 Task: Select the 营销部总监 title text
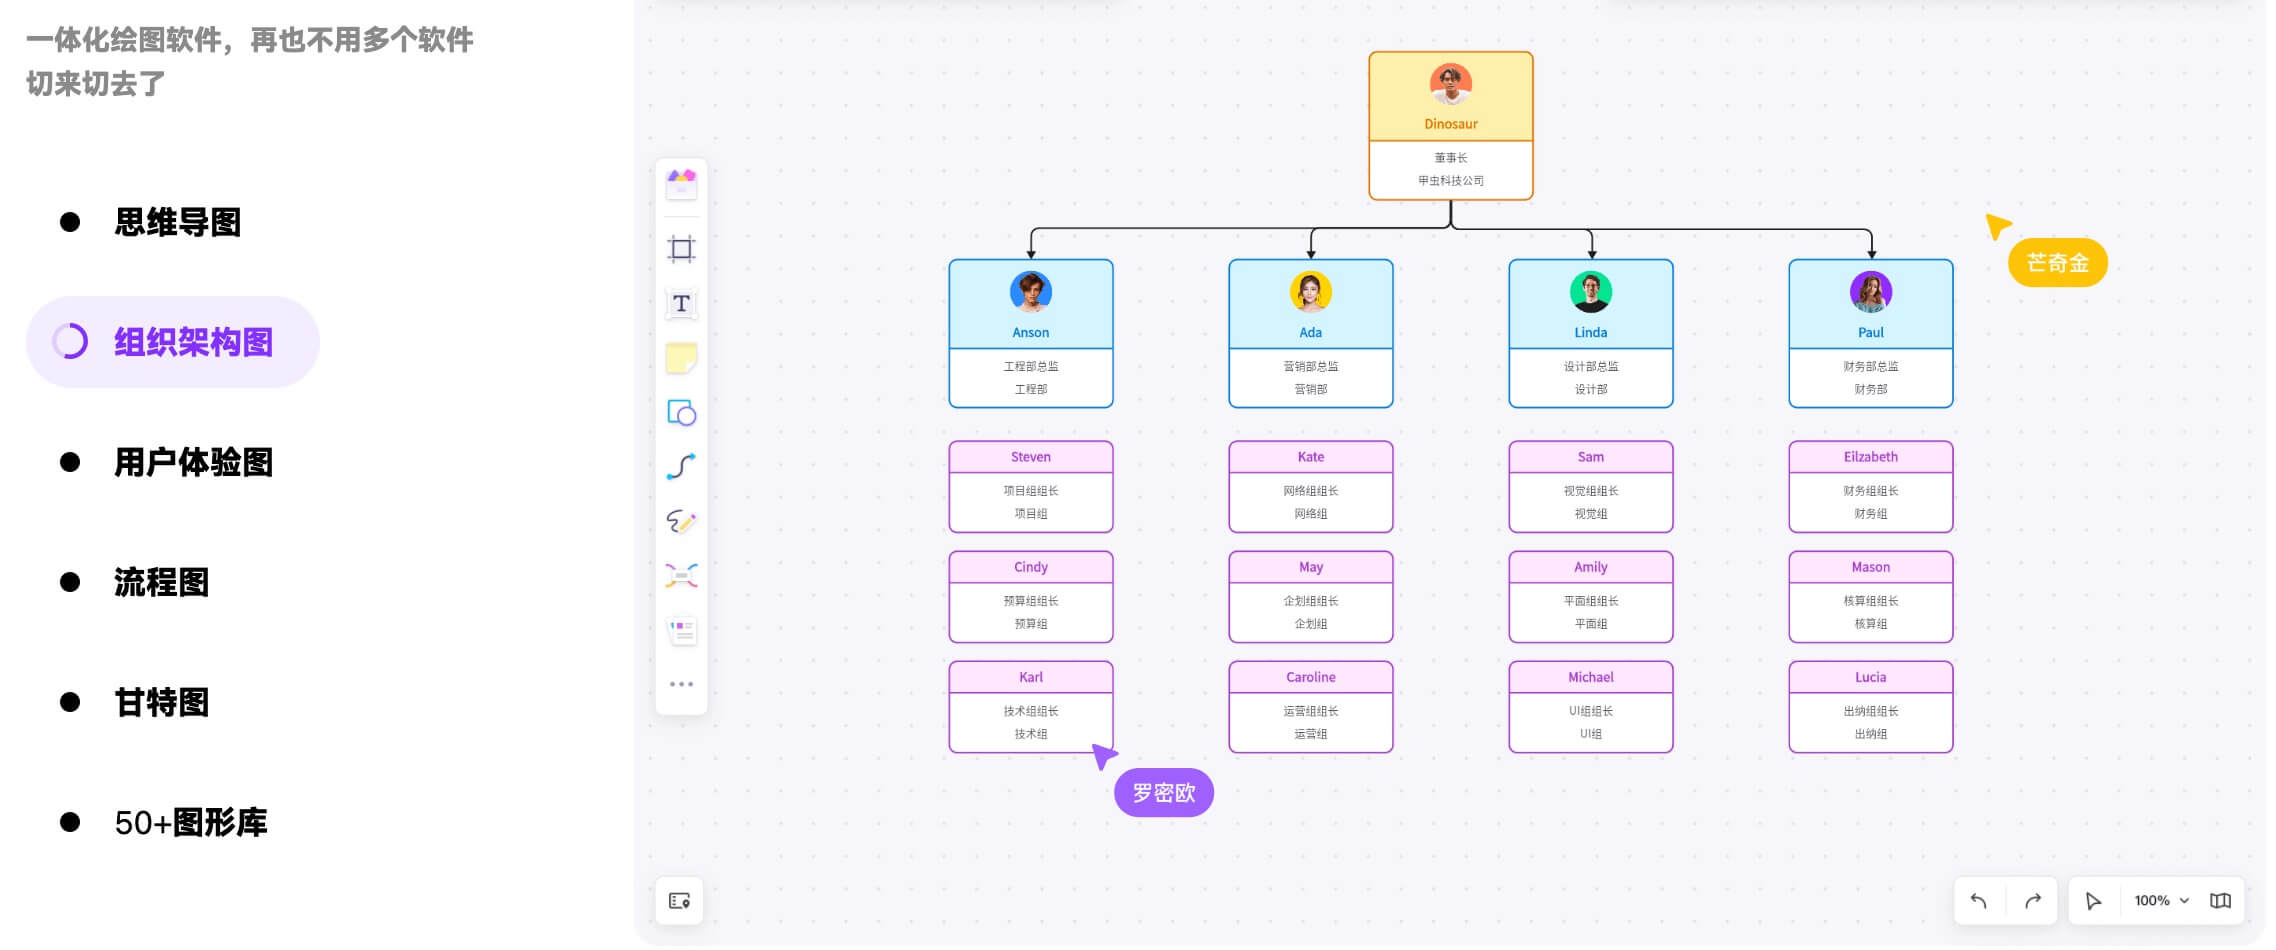(1311, 367)
